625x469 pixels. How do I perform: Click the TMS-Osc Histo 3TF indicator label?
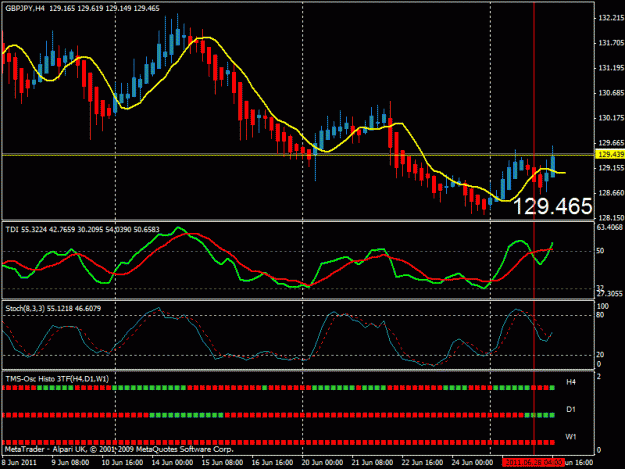[x=57, y=379]
